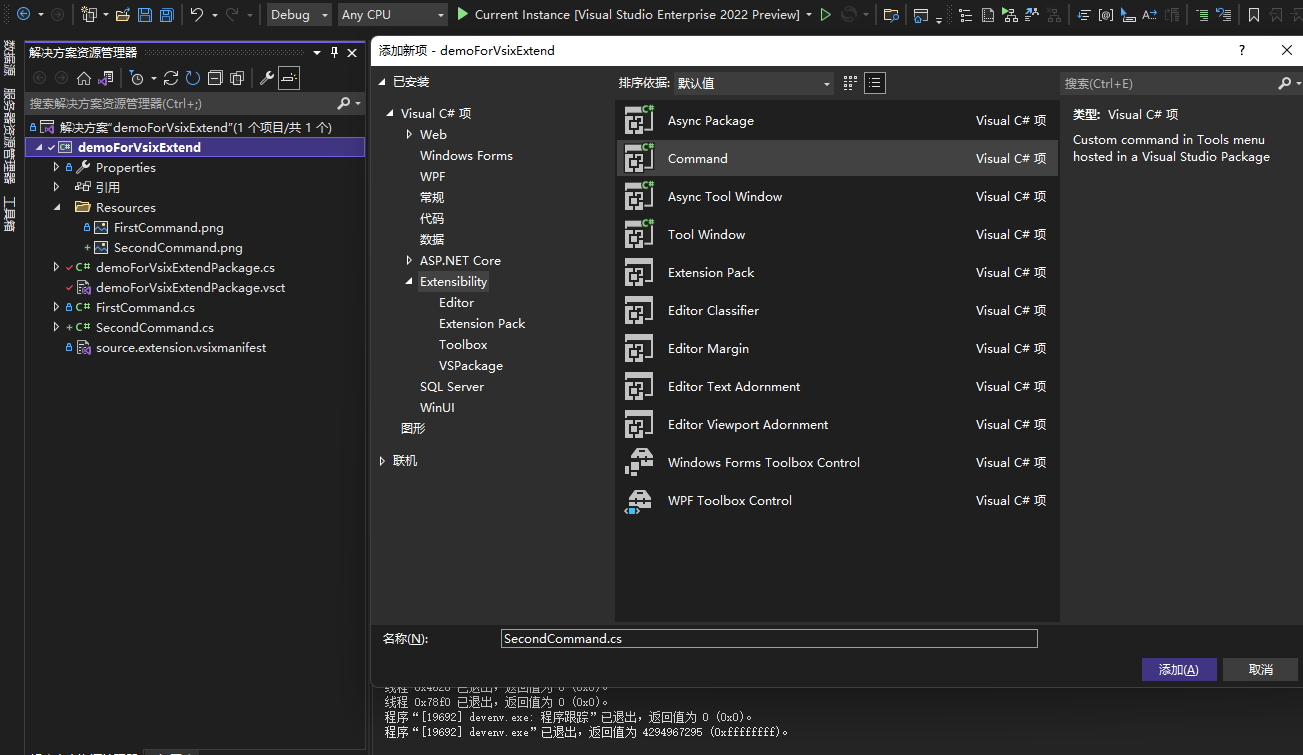Start debugging with the green Current Instance play button
The height and width of the screenshot is (755, 1303).
click(x=462, y=15)
